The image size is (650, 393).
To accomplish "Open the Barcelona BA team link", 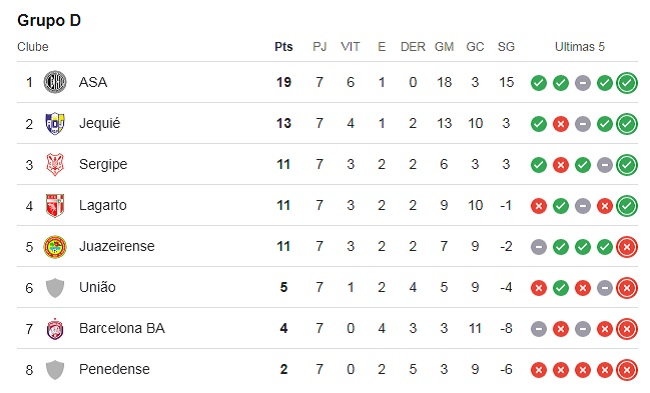I will (x=122, y=328).
